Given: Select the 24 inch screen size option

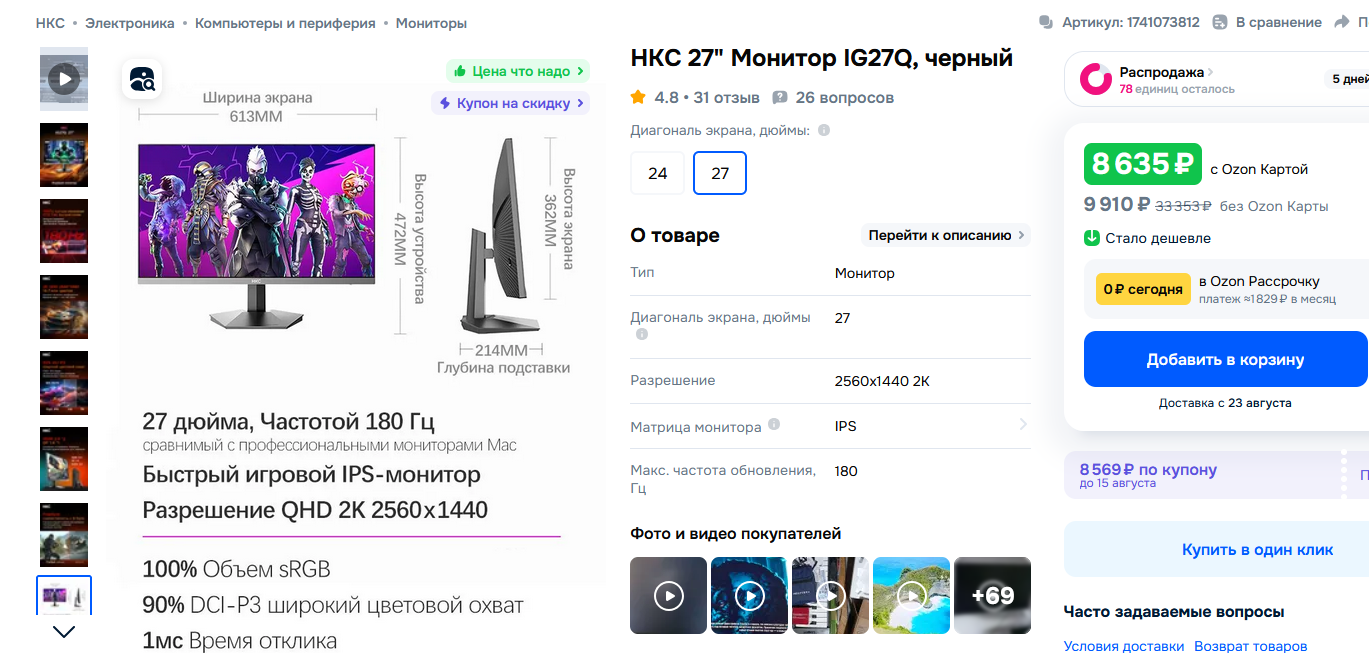Looking at the screenshot, I should tap(658, 173).
